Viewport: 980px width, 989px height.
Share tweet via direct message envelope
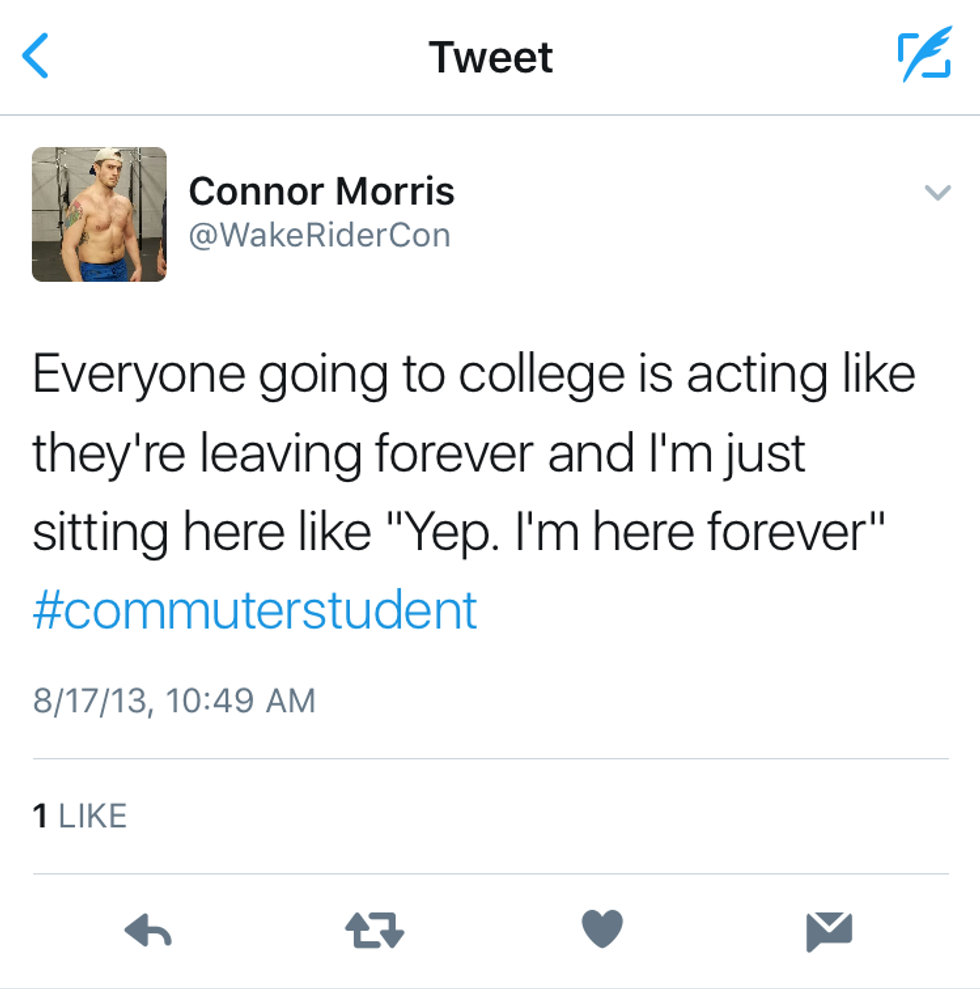point(829,932)
